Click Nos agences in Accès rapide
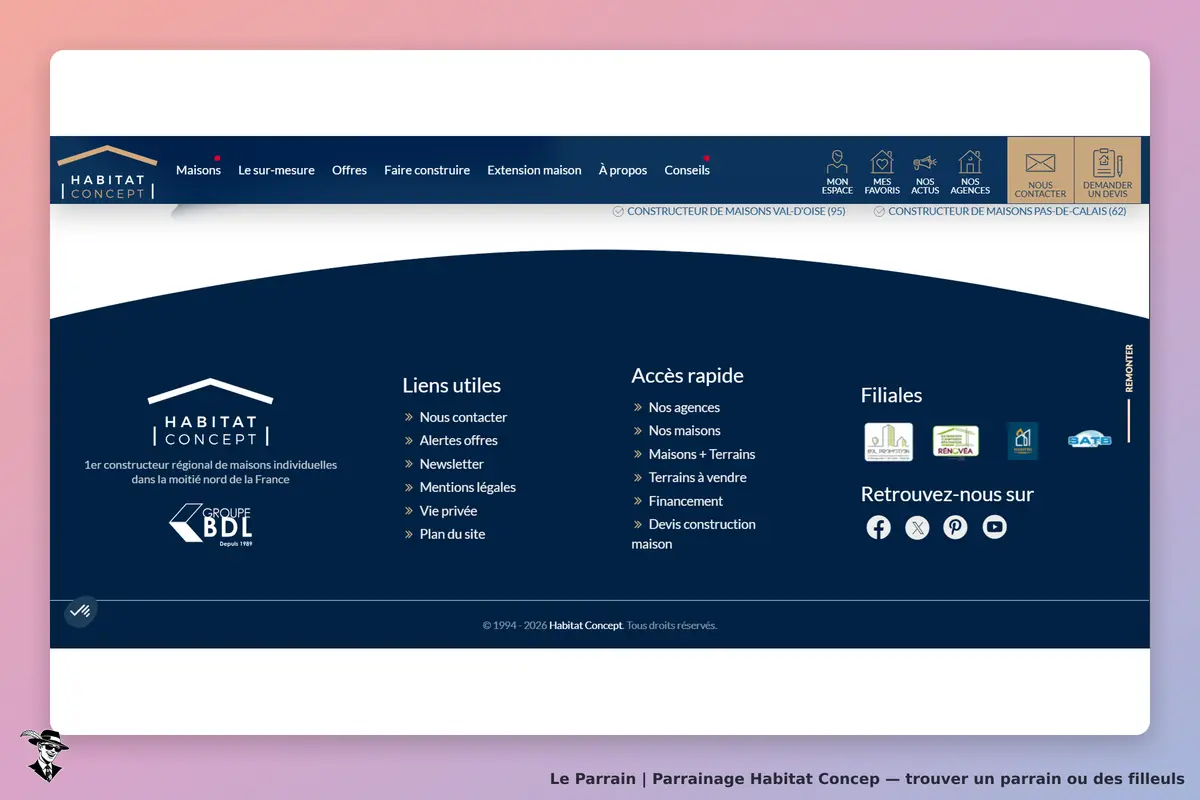The image size is (1200, 800). (x=684, y=407)
